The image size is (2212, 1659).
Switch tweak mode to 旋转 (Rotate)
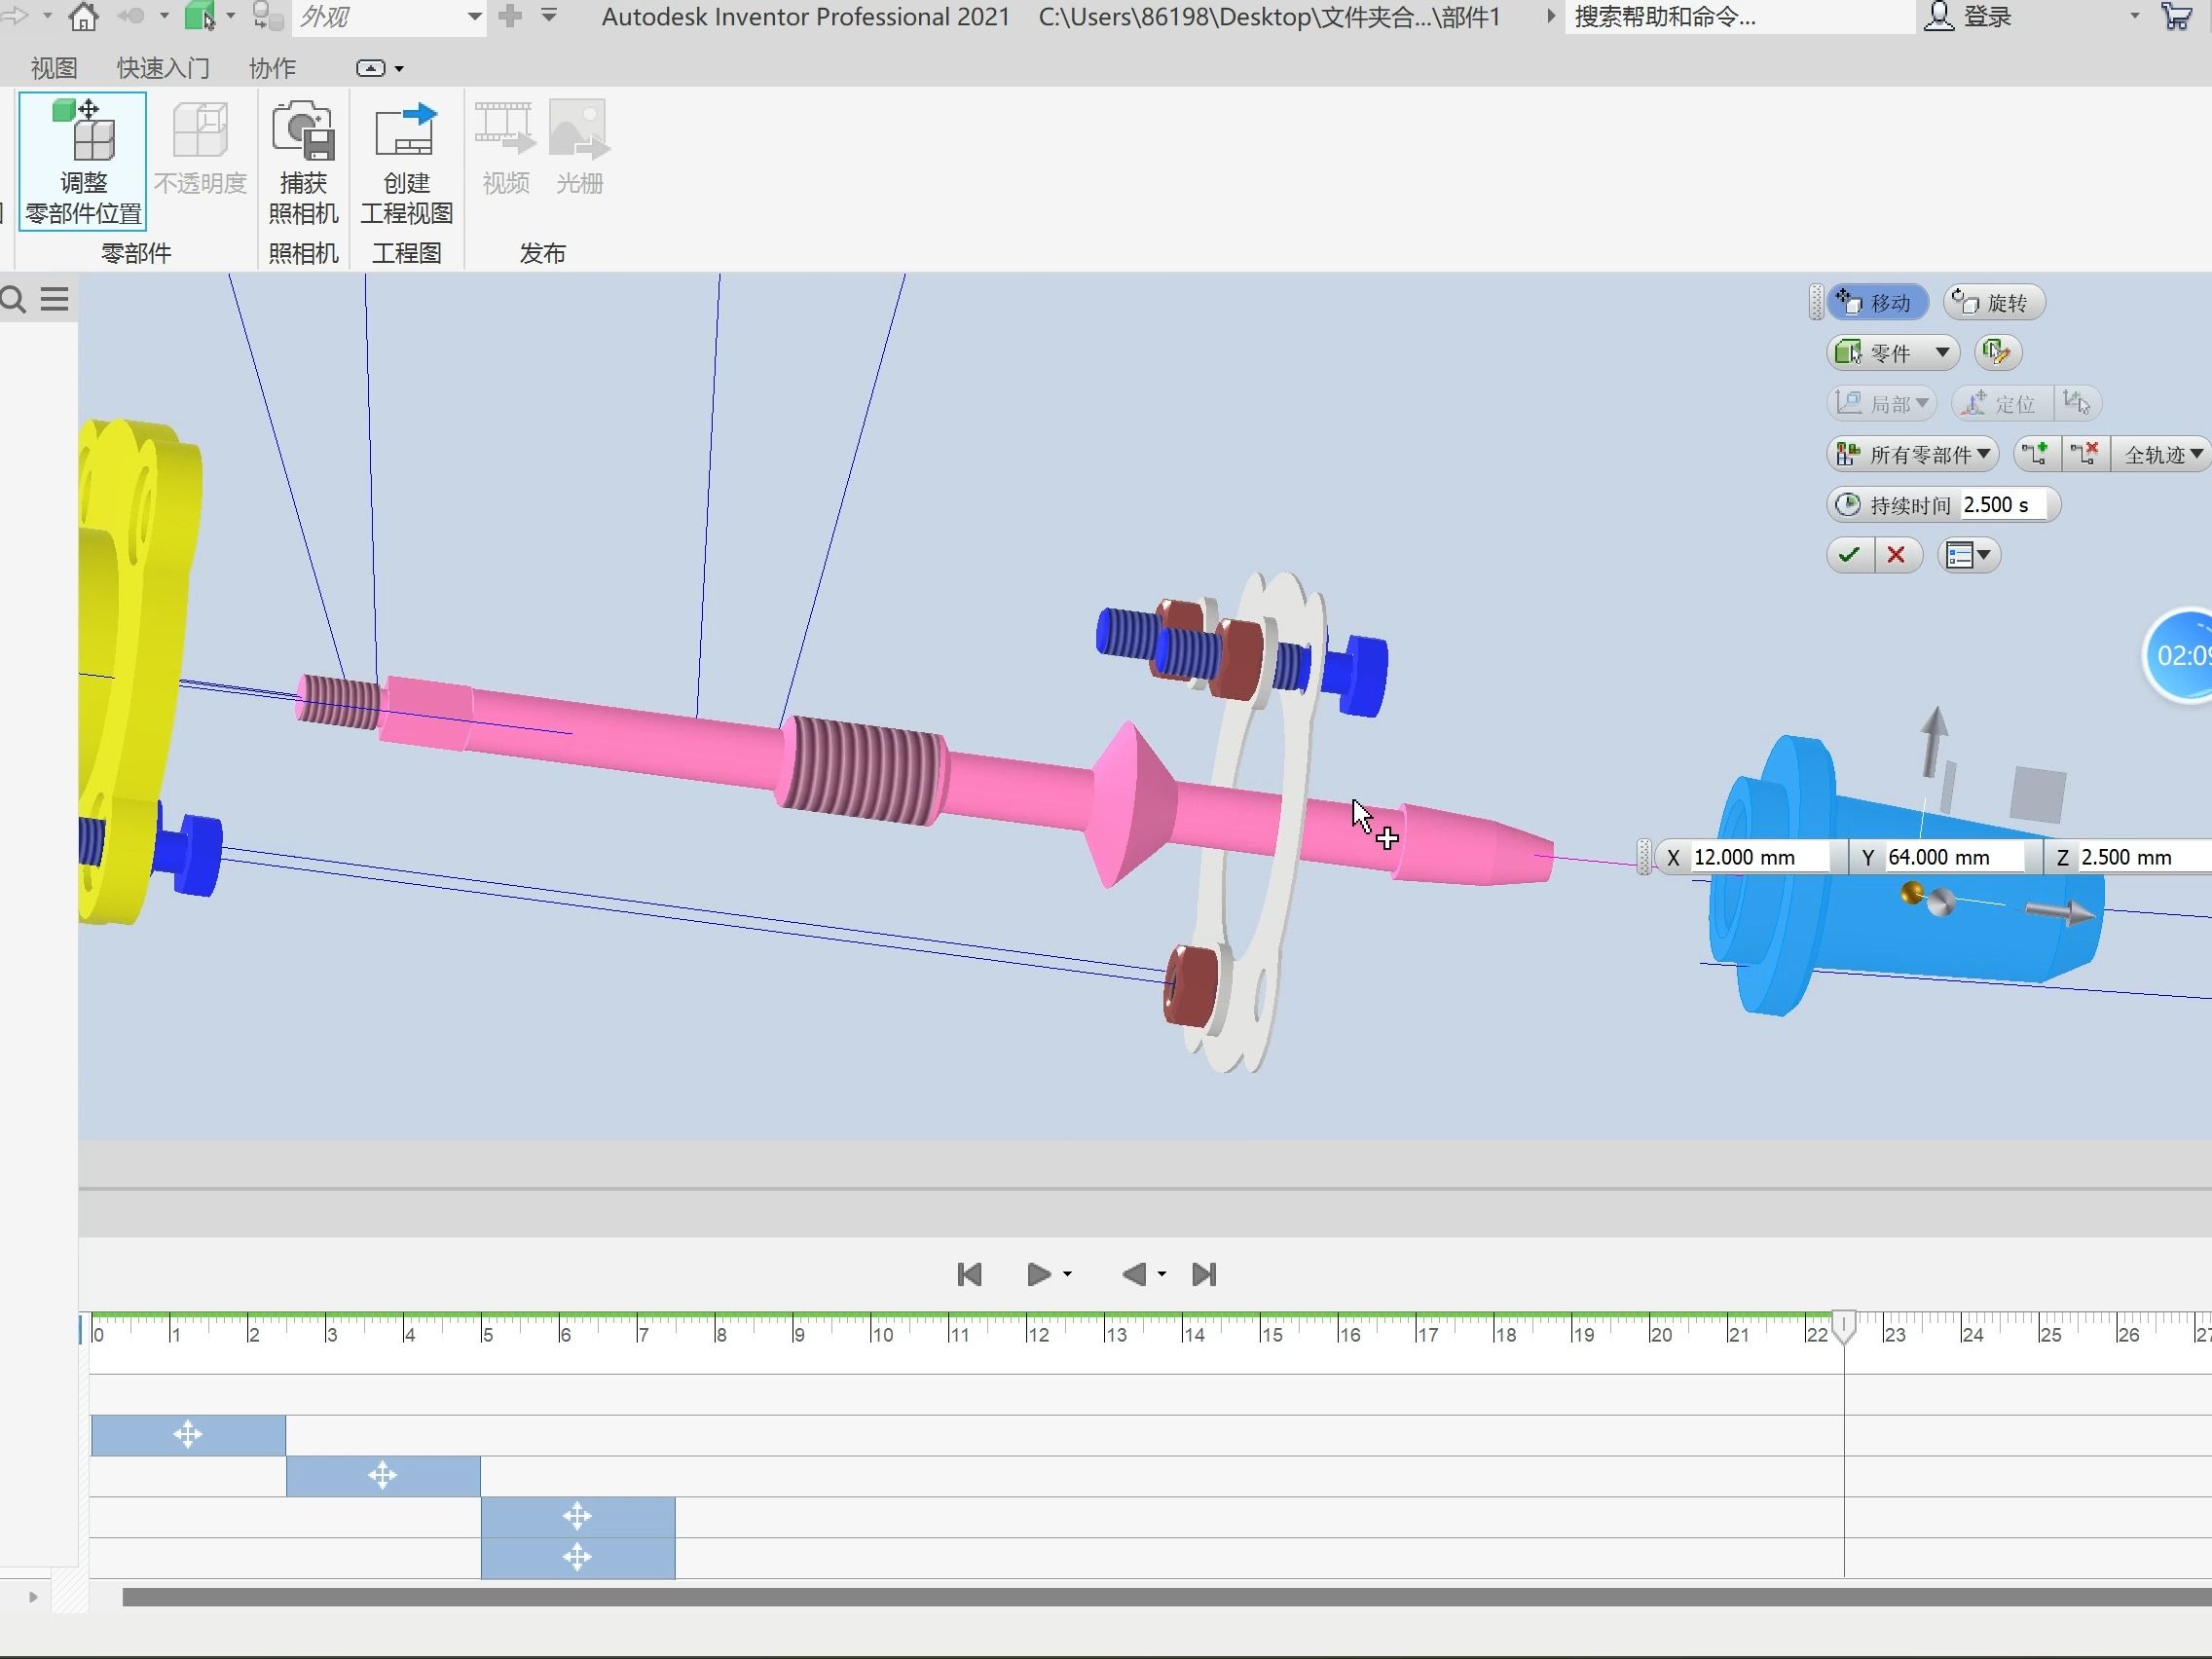1993,303
